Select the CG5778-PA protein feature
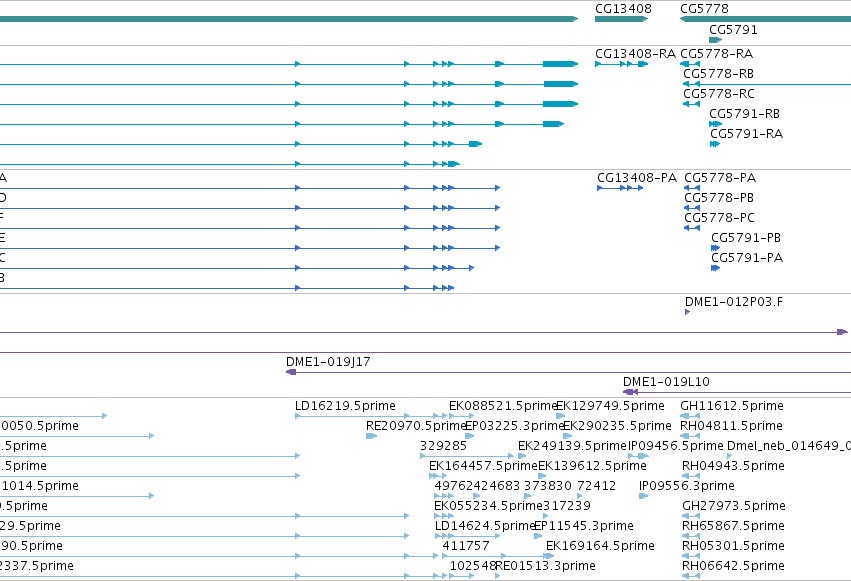This screenshot has width=851, height=581. 692,188
